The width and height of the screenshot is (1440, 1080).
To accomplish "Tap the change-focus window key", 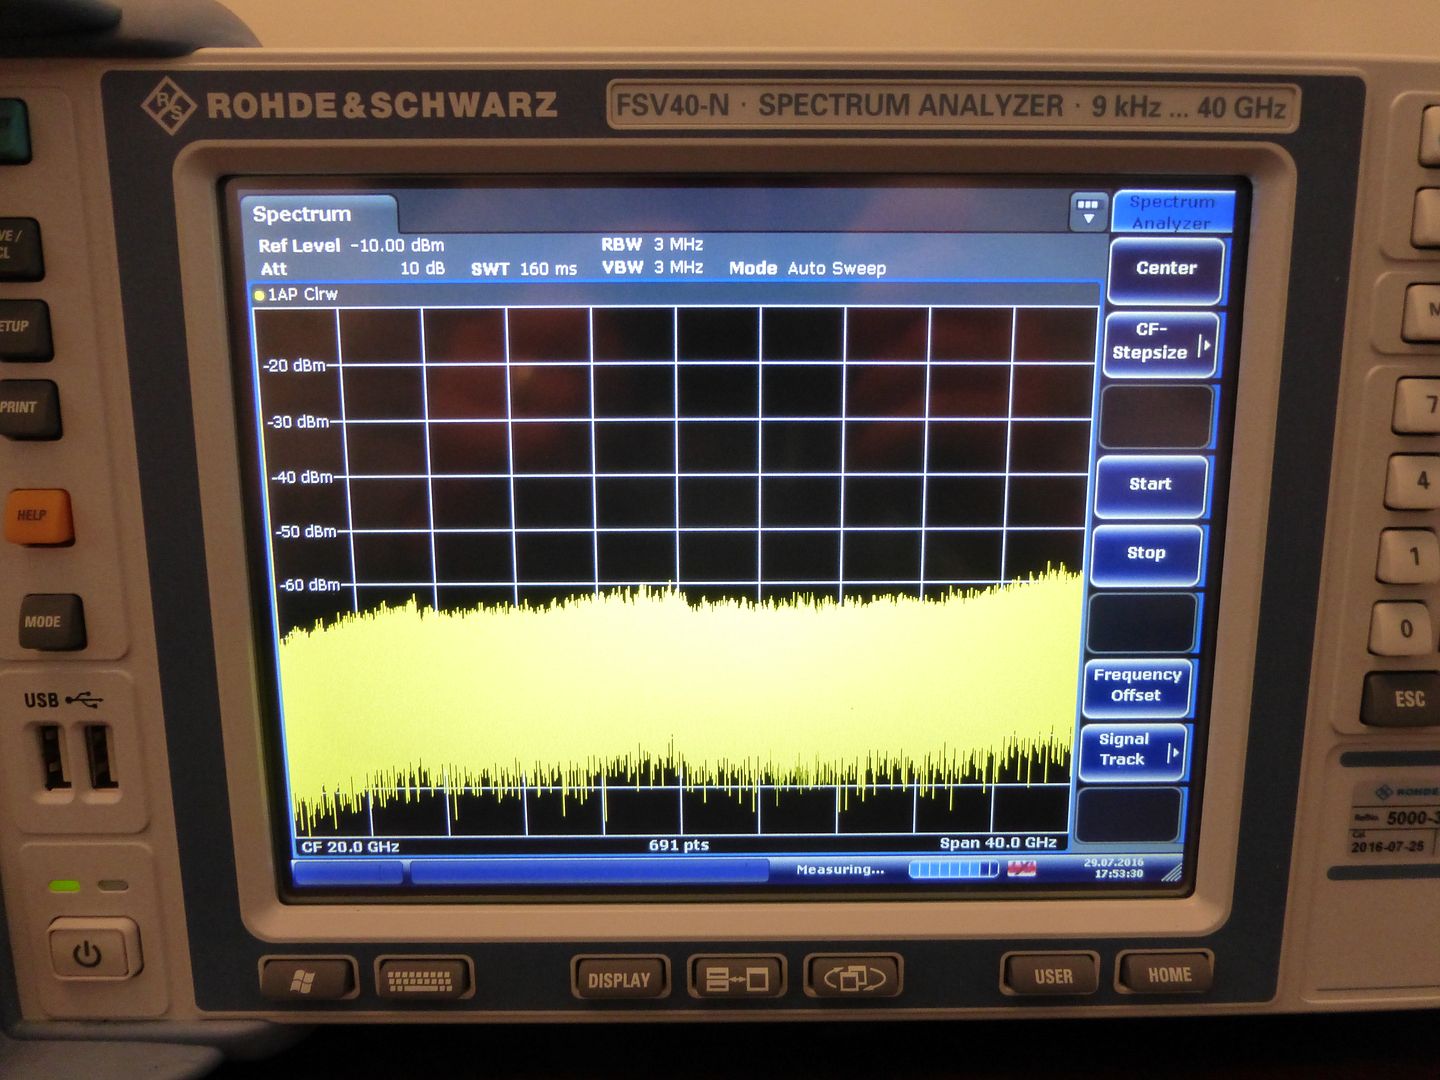I will 853,977.
